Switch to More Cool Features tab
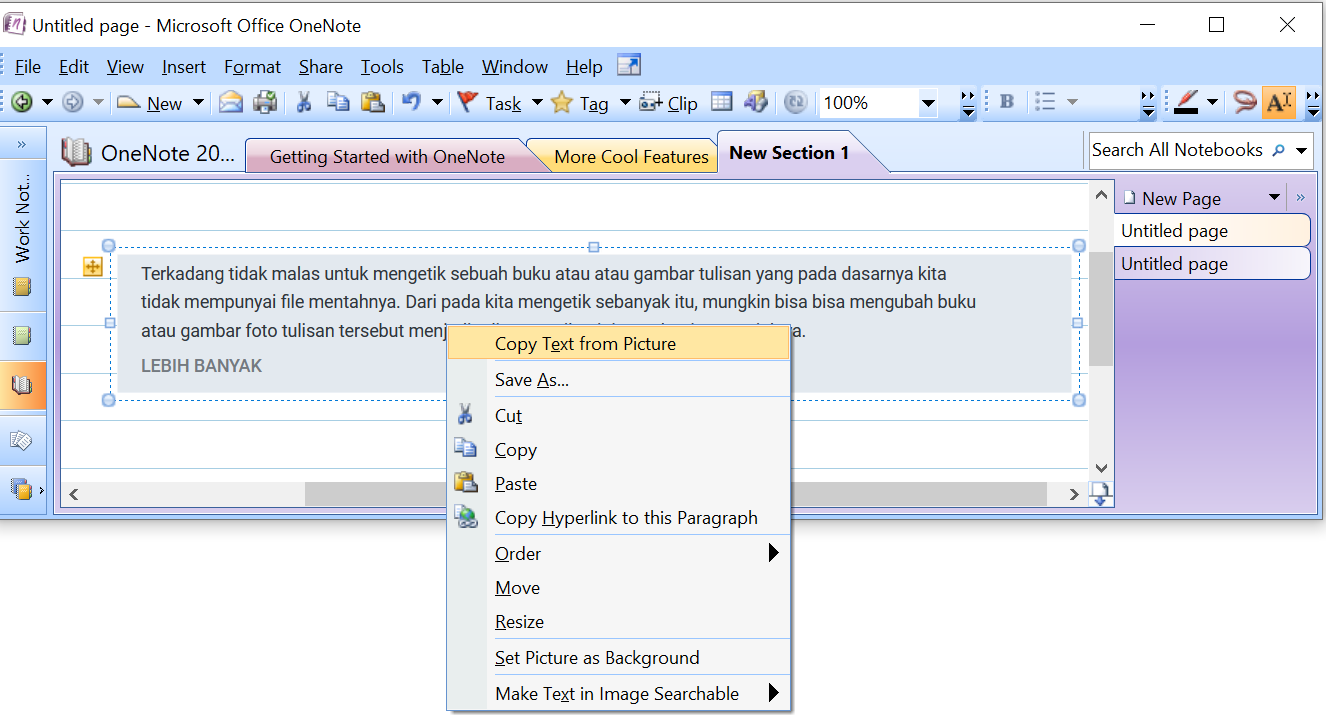The image size is (1326, 722). point(631,156)
